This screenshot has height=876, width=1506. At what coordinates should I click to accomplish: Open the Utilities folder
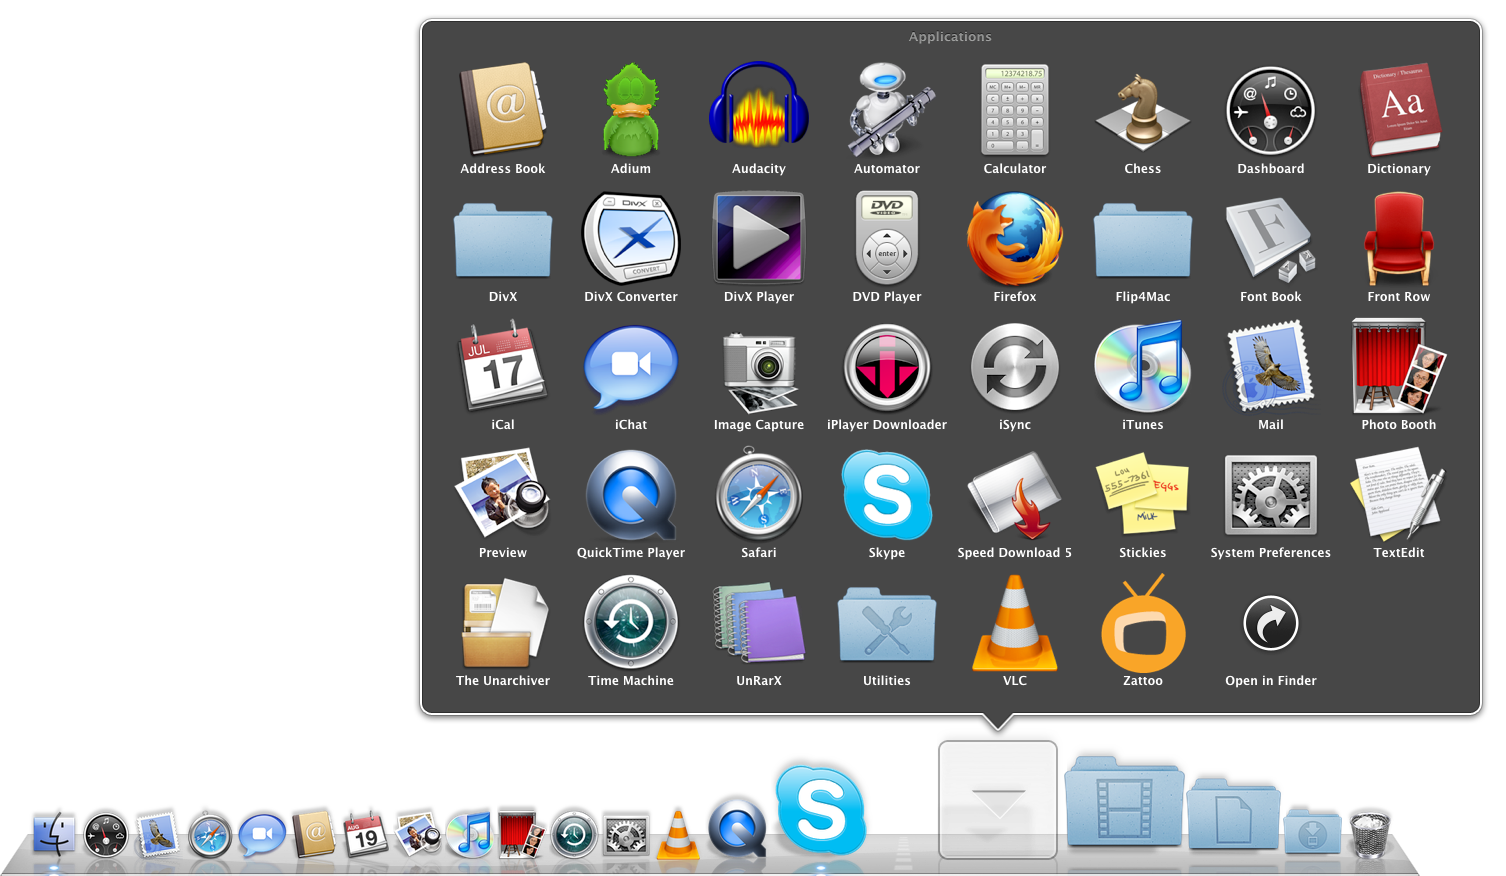point(887,624)
